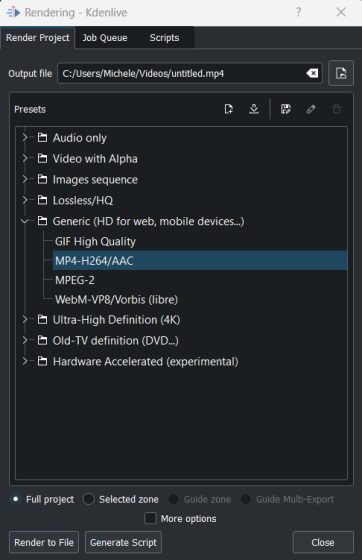
Task: Click the Hardware Accelerated folder icon
Action: point(42,361)
